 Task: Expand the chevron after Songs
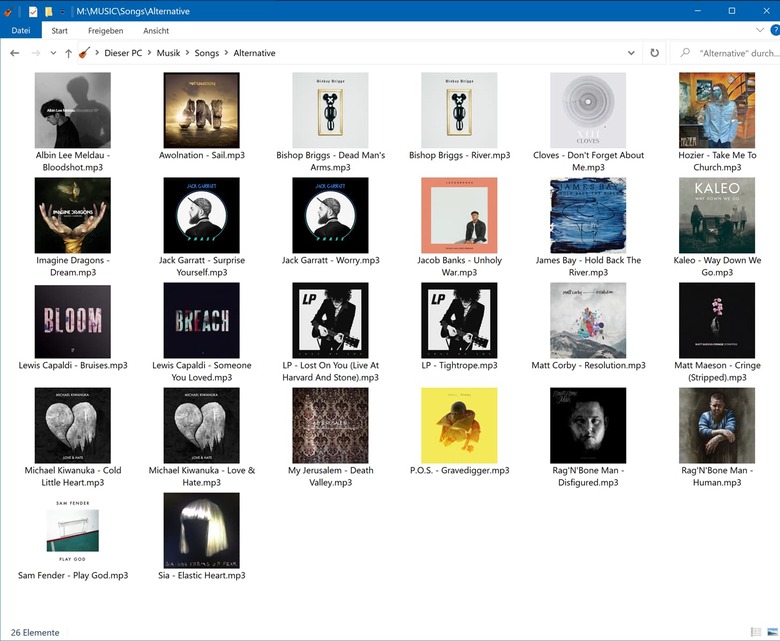pyautogui.click(x=226, y=53)
